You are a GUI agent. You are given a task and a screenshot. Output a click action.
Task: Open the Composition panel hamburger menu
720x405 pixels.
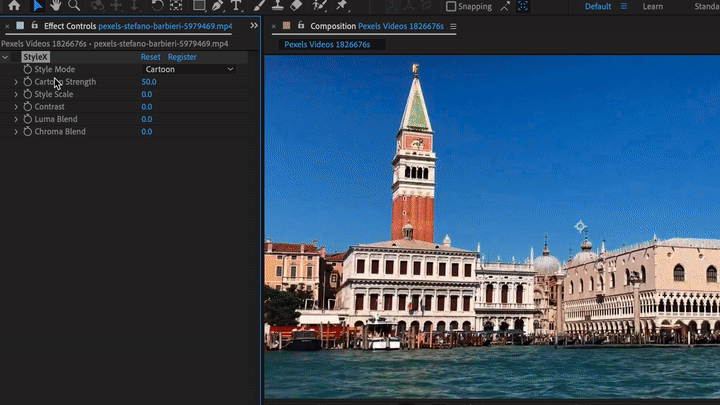tap(453, 27)
